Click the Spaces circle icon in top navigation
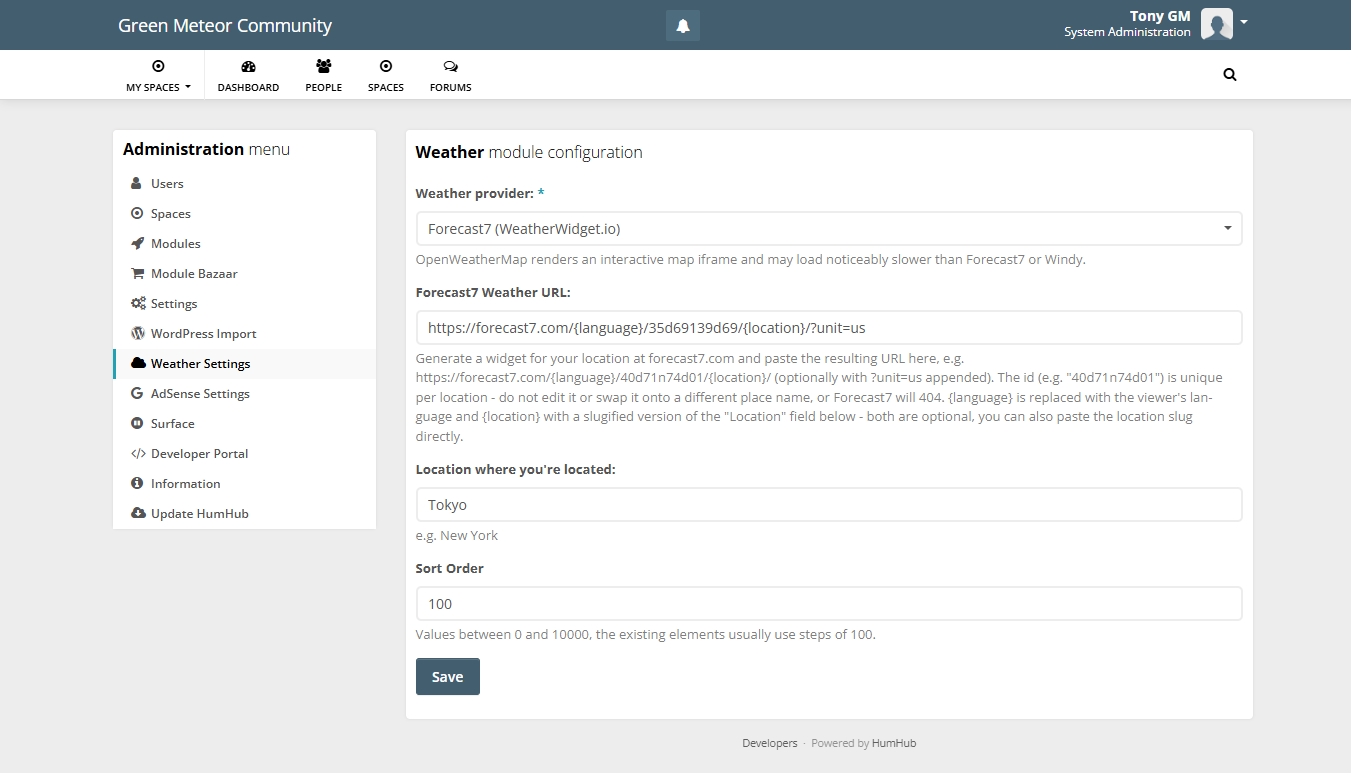This screenshot has height=773, width=1351. (386, 66)
